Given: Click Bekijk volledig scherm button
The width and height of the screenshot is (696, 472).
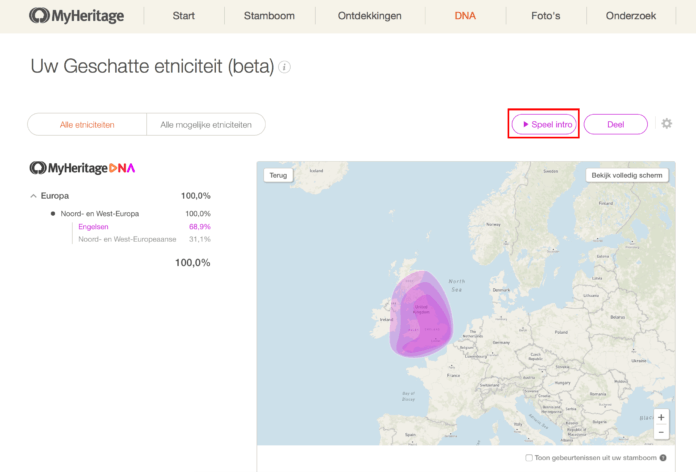Looking at the screenshot, I should (627, 175).
